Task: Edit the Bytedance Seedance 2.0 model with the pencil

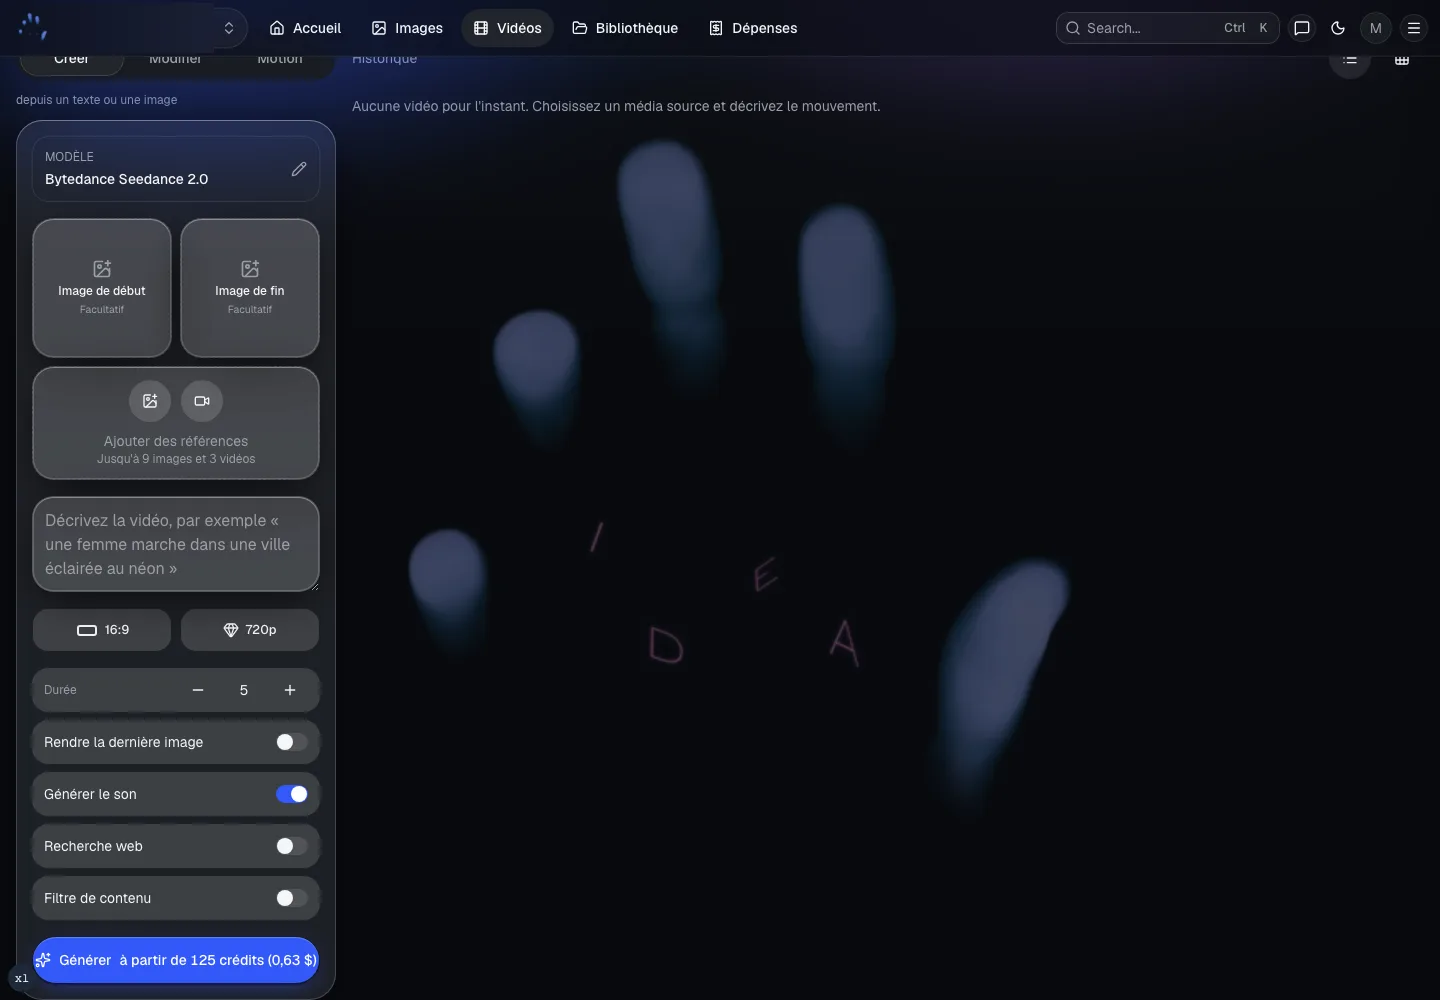Action: [x=299, y=169]
